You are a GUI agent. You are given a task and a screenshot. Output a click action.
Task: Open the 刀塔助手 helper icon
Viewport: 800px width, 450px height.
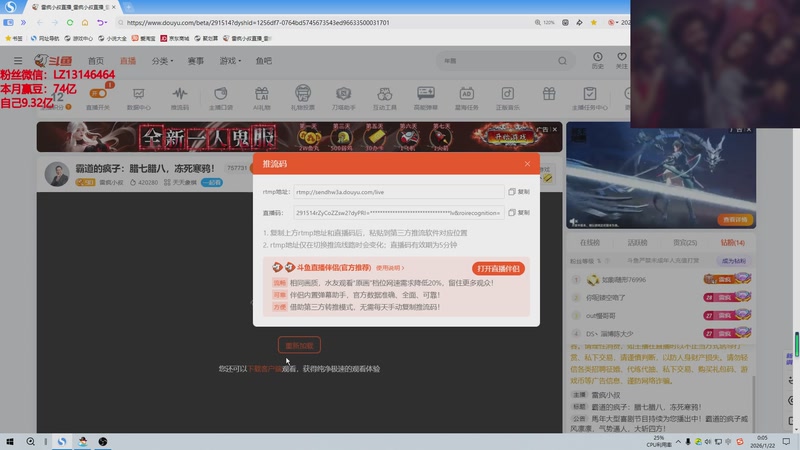[x=343, y=98]
